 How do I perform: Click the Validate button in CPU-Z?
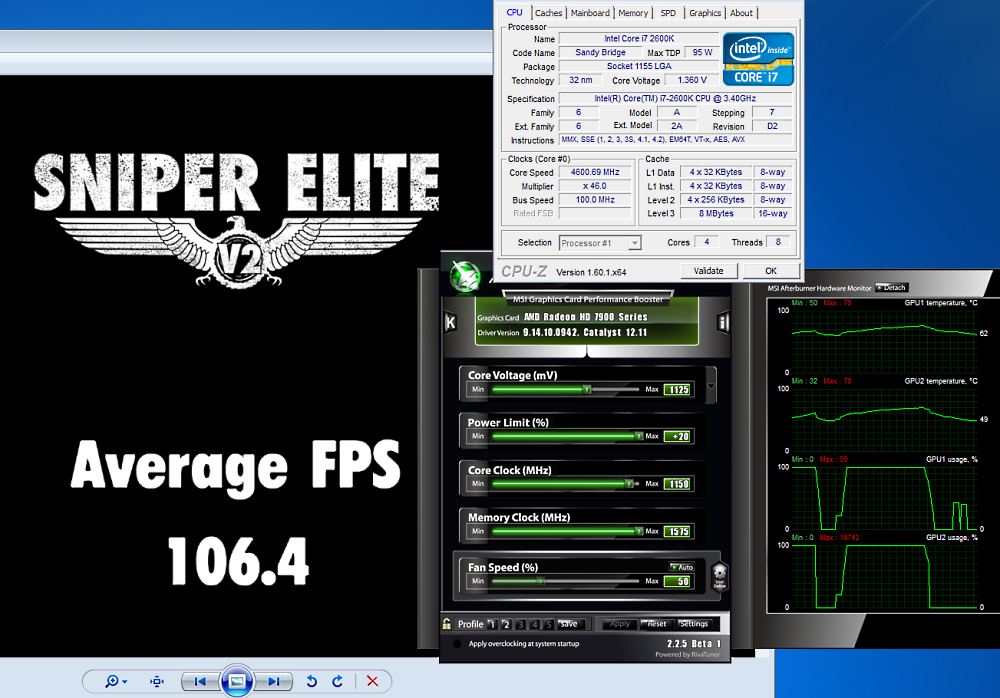pos(709,271)
